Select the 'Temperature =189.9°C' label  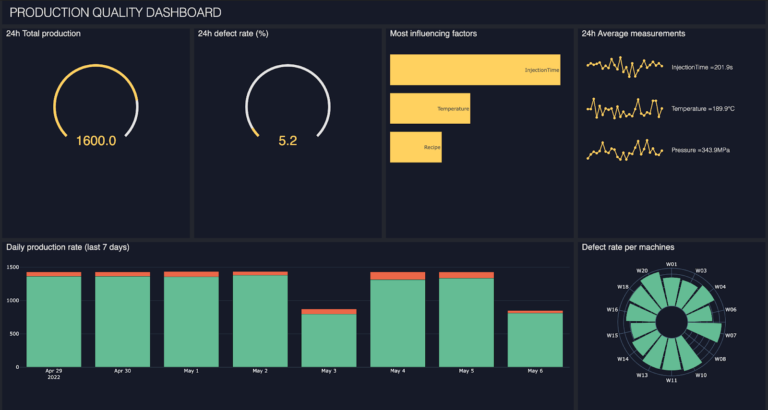(x=703, y=109)
